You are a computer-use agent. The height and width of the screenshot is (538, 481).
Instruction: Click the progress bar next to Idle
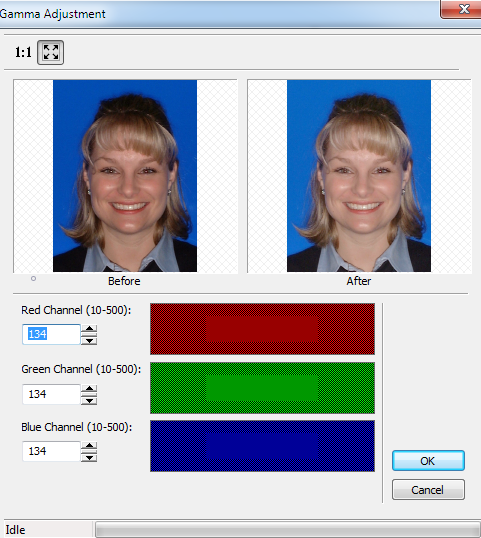pos(288,529)
